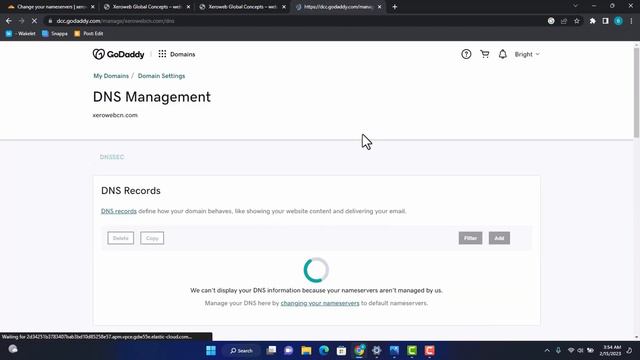
Task: View site info lock icon
Action: [50, 21]
